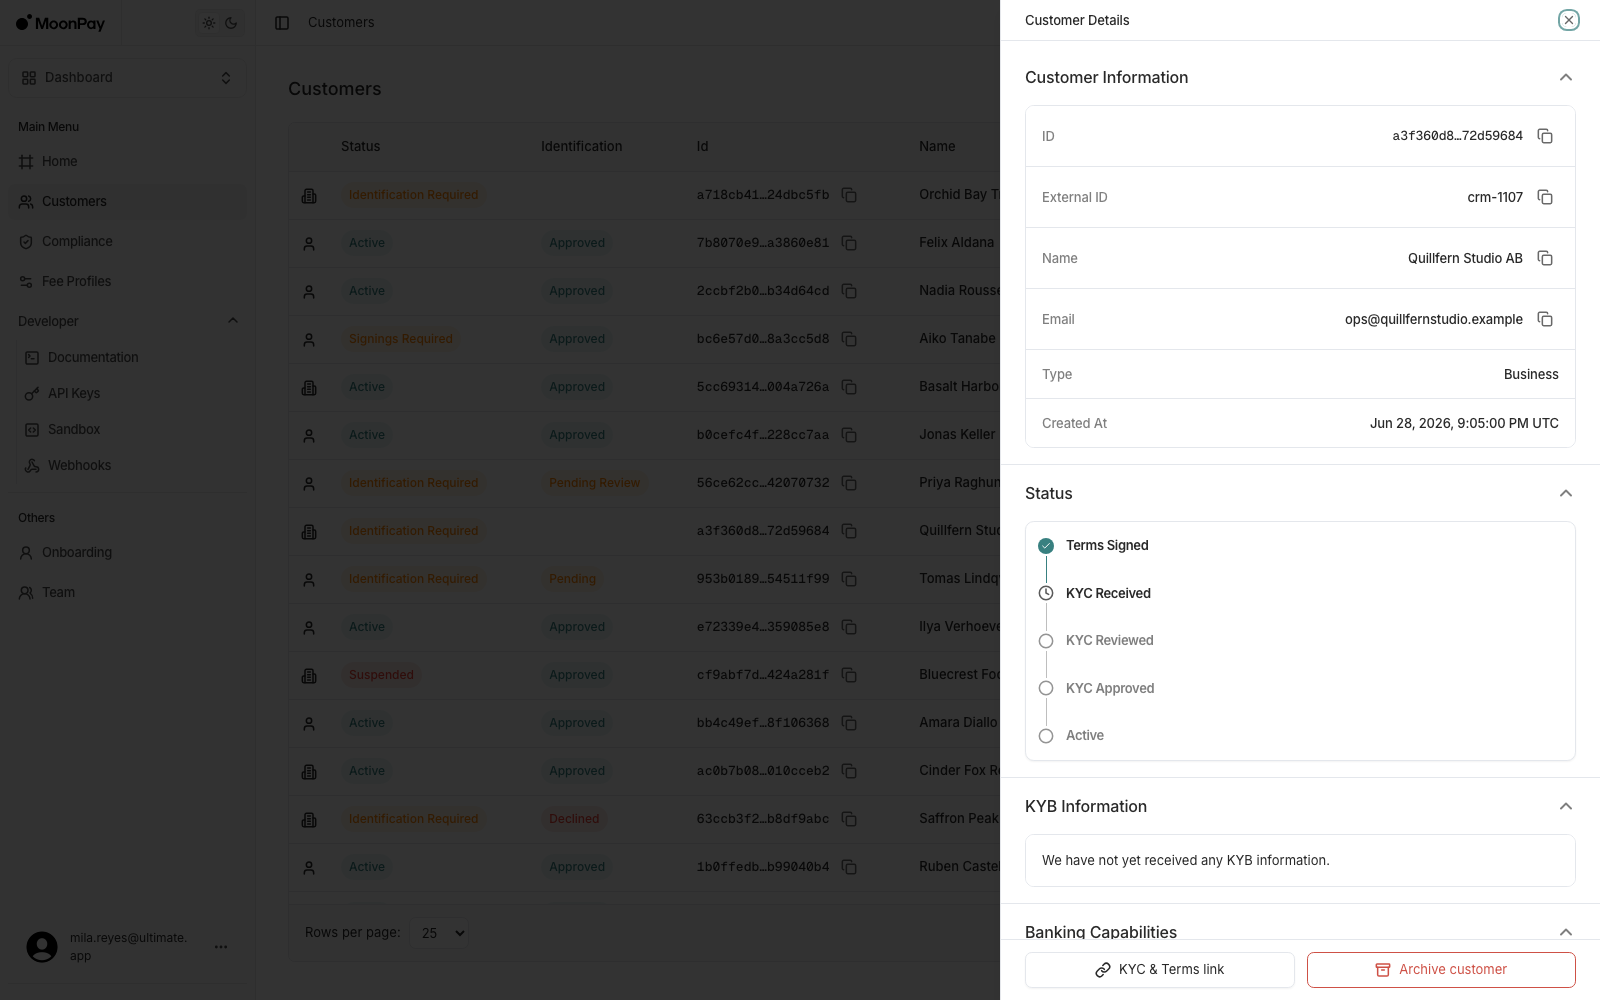Click the Status column header
The height and width of the screenshot is (1000, 1600).
point(360,146)
